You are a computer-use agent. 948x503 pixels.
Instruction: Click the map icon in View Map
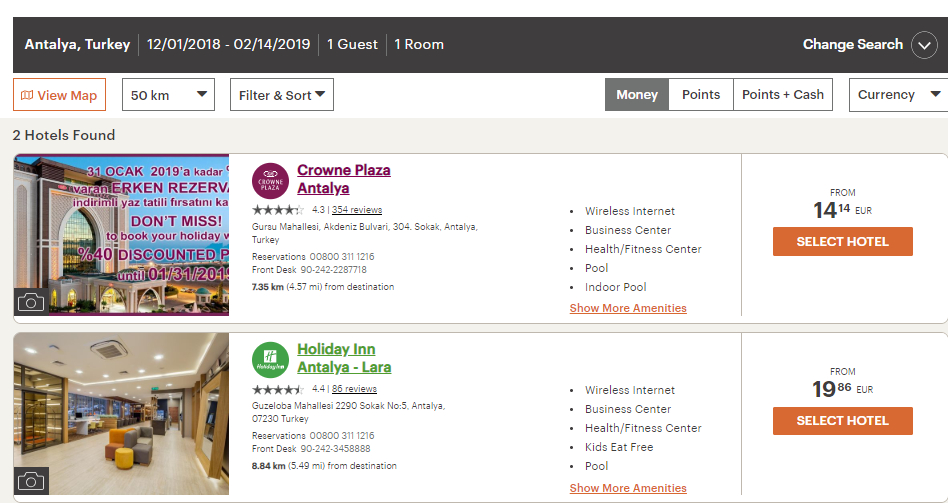pos(27,95)
